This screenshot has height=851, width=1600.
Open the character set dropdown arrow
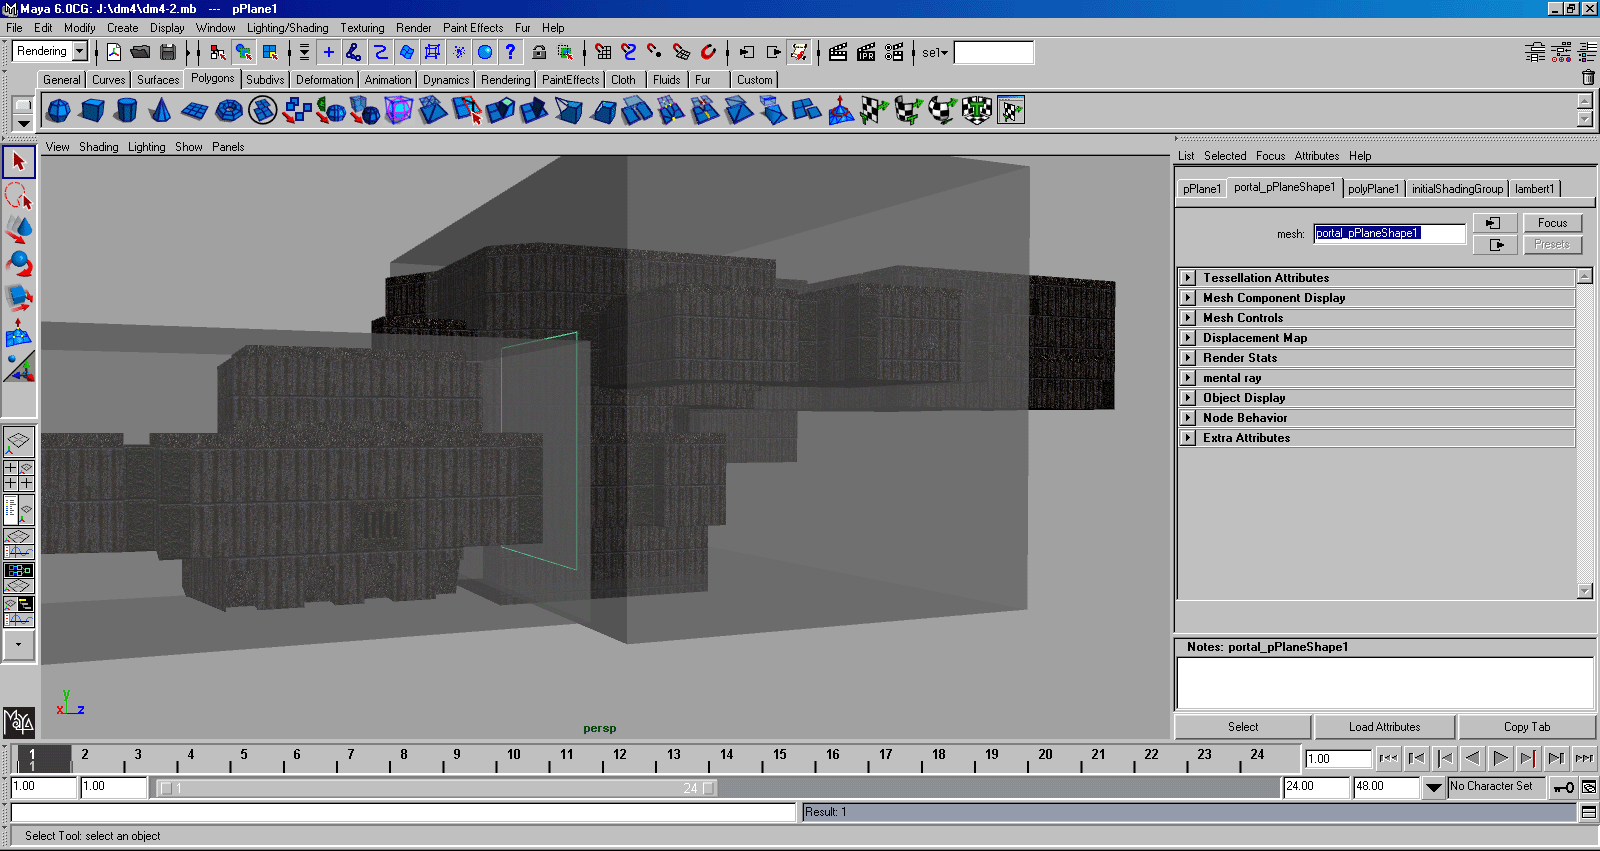coord(1434,787)
